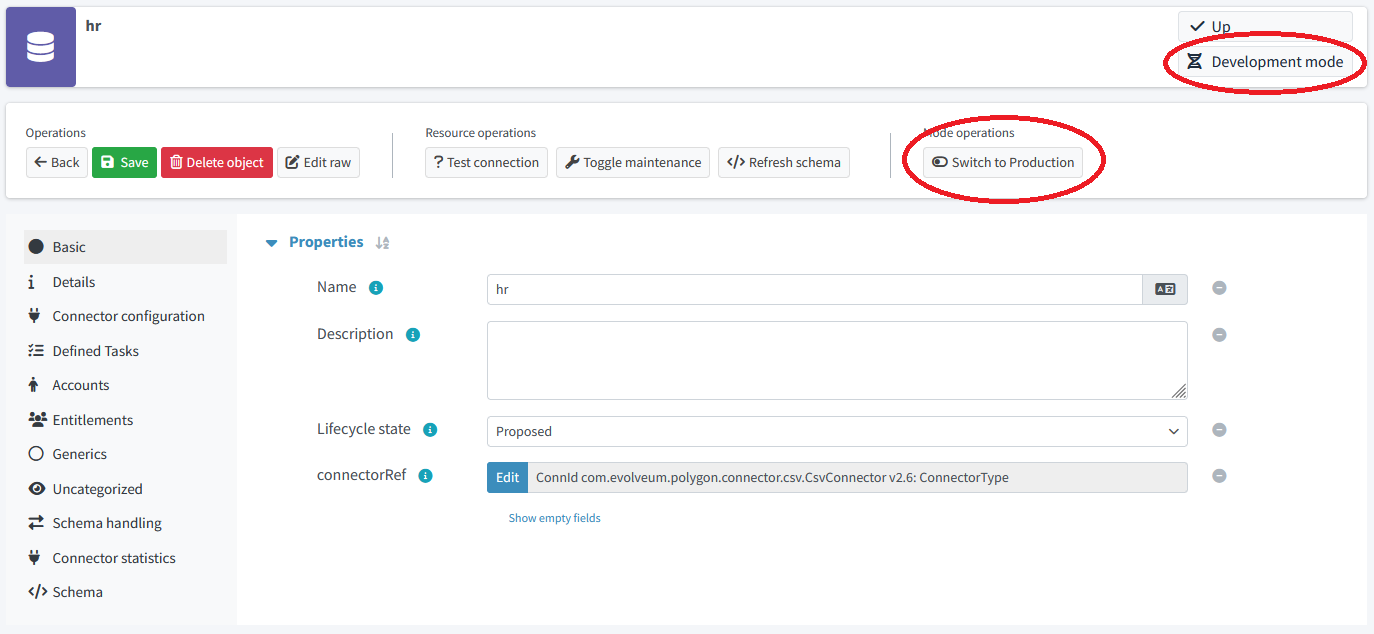
Task: Toggle case normalization on the Name field
Action: [1164, 288]
